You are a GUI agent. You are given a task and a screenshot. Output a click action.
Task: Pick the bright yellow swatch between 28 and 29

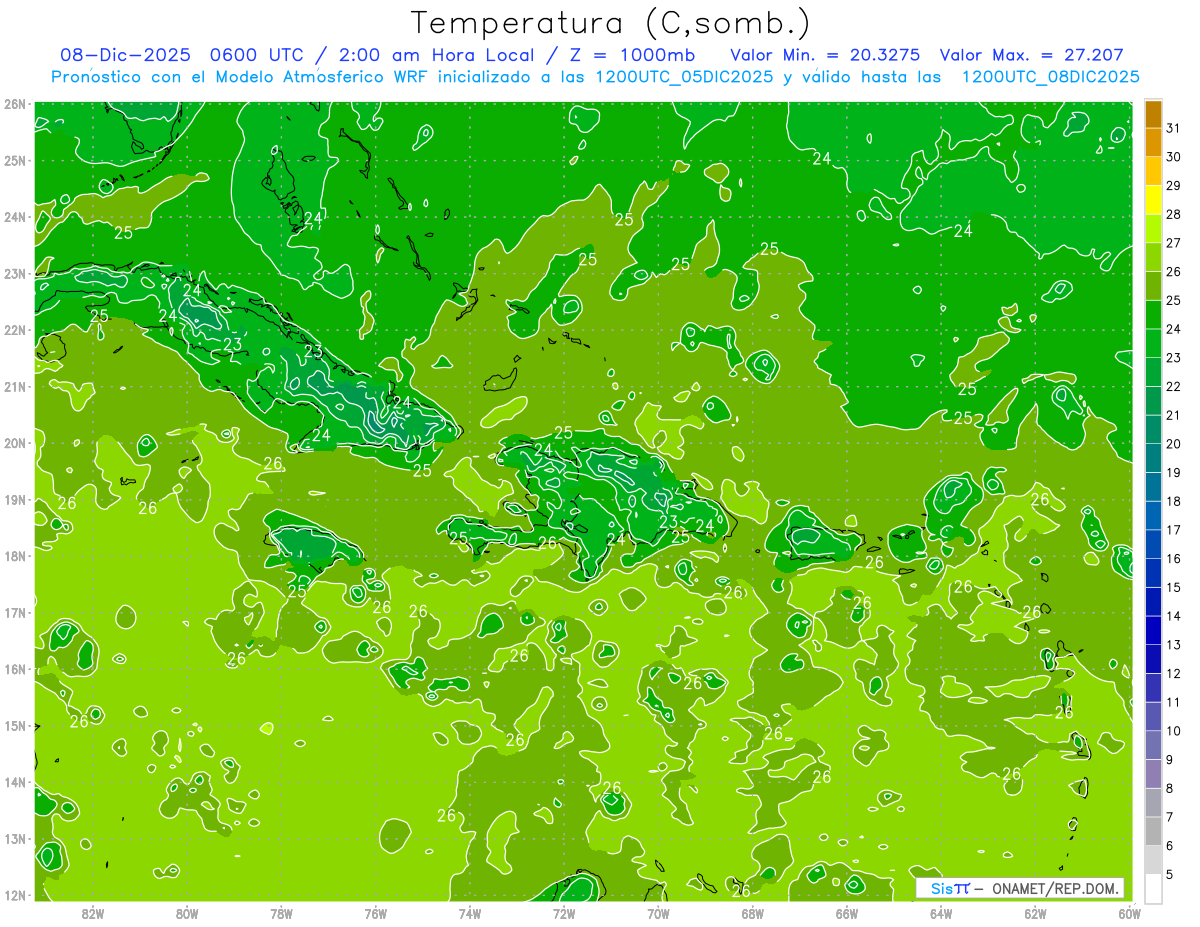pyautogui.click(x=1153, y=200)
